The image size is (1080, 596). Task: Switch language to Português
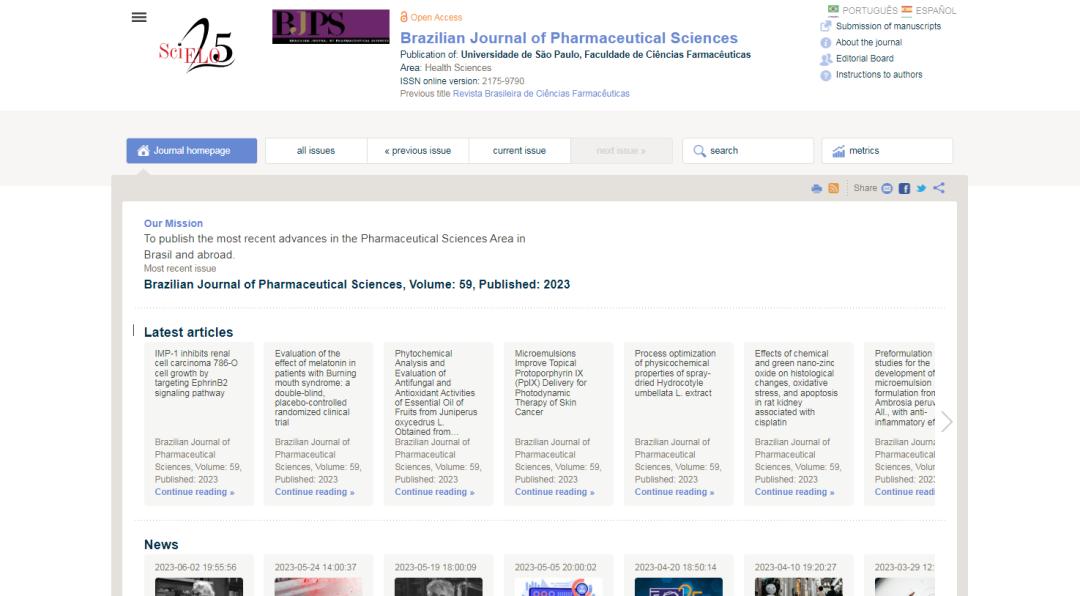click(x=862, y=10)
